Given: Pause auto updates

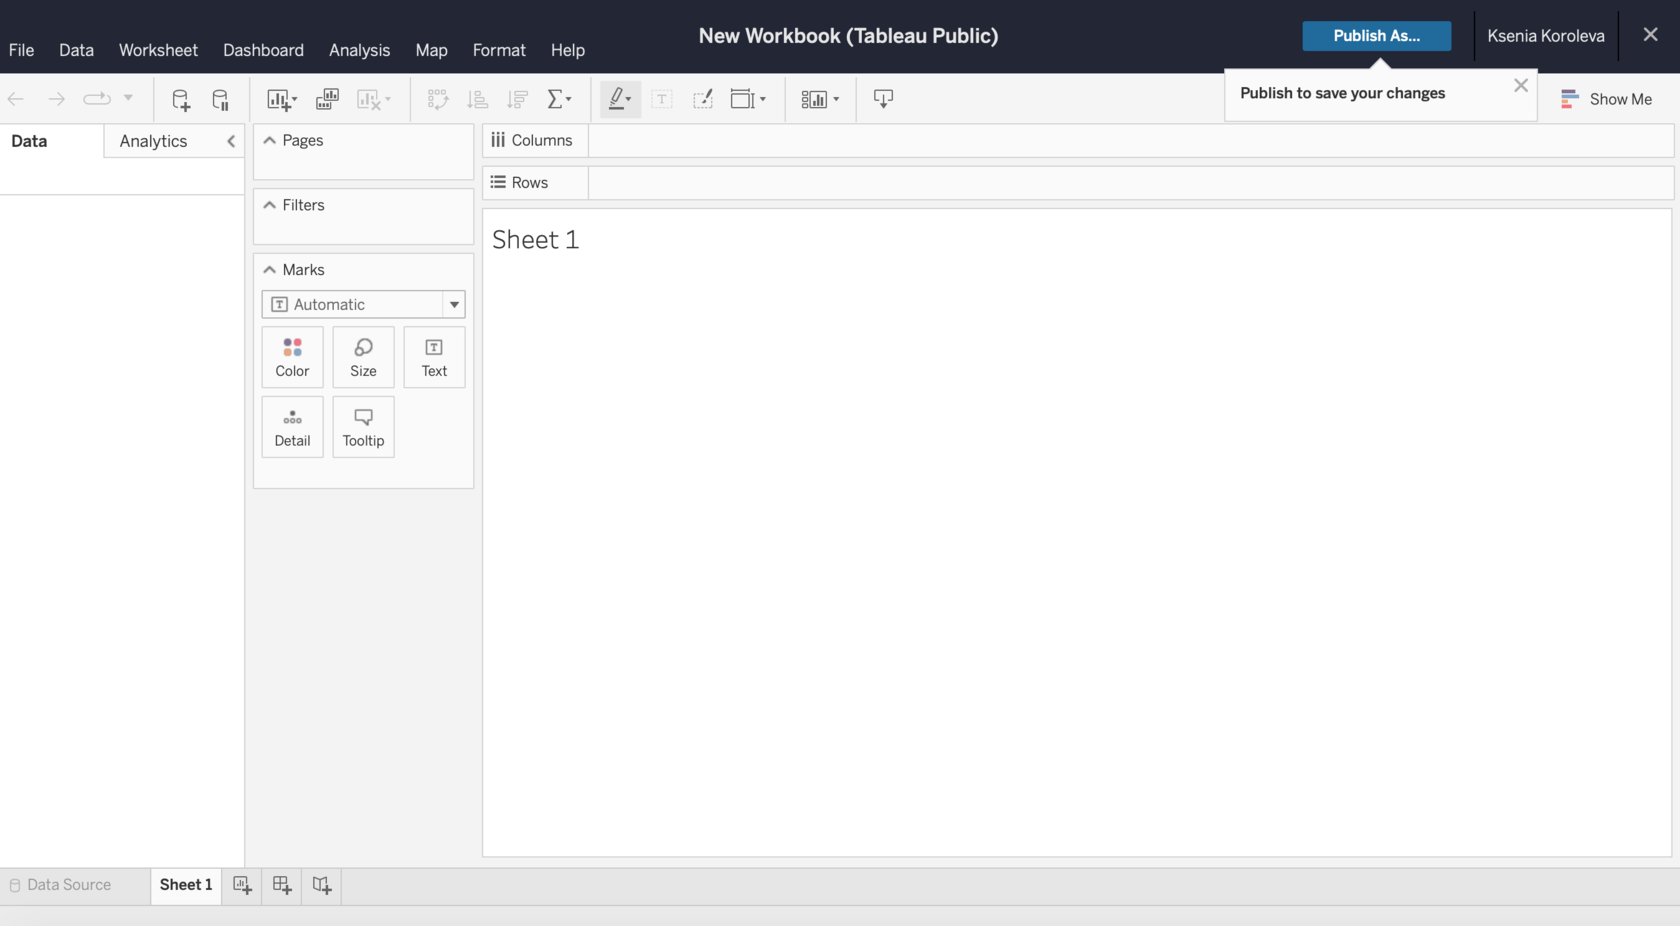Looking at the screenshot, I should pos(220,99).
